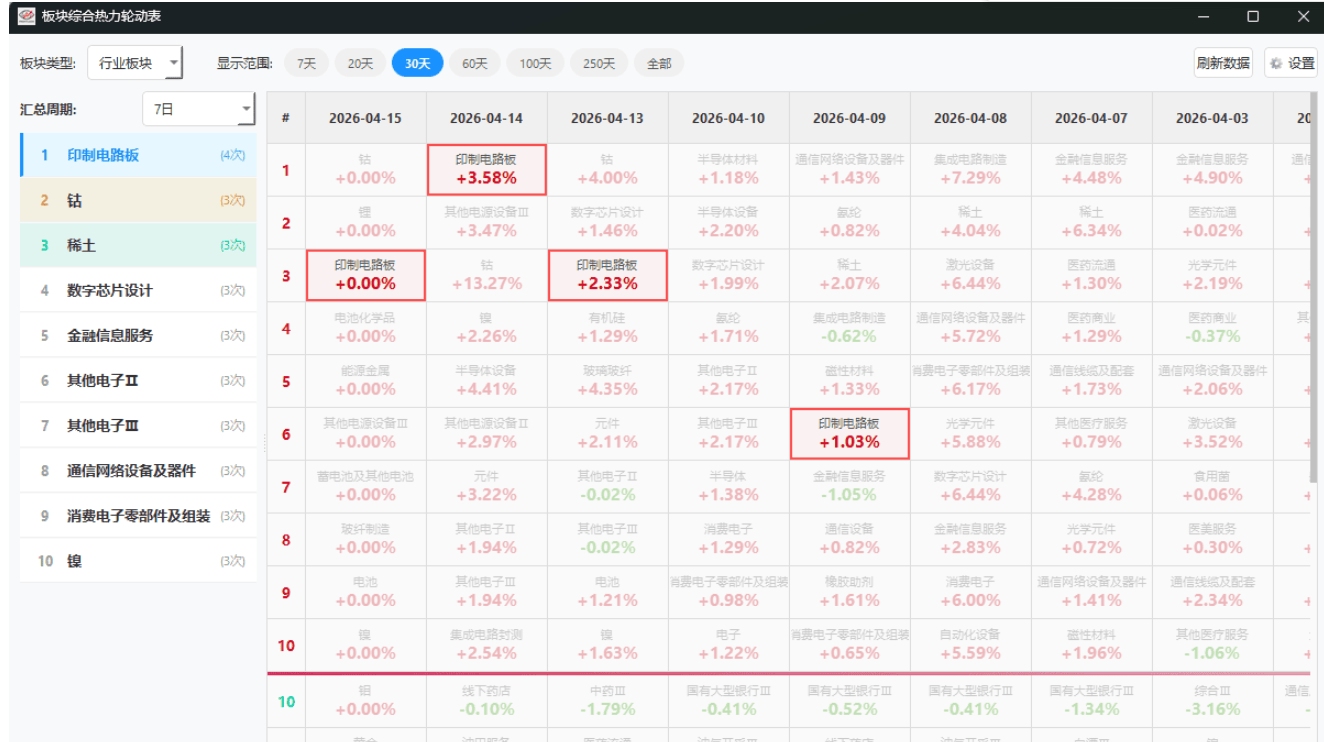Choose 其他电子II ranked sixth in the list
The height and width of the screenshot is (742, 1324).
[x=138, y=380]
